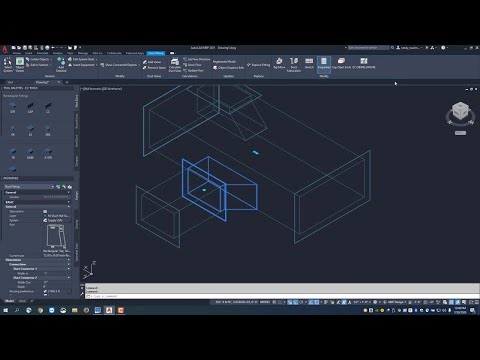Select the GTR rectangular fitting tool

(x=13, y=108)
